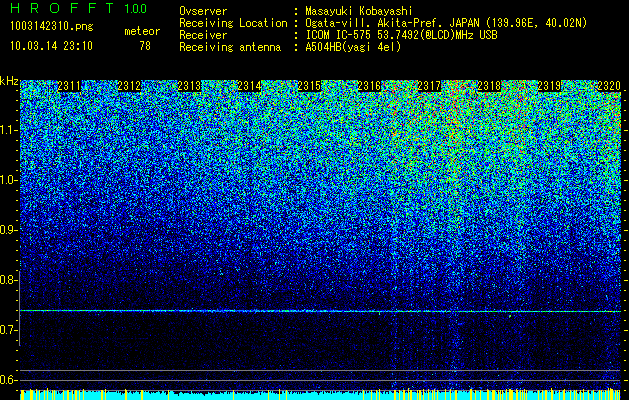The width and height of the screenshot is (629, 400).
Task: Click the receiver ICOM IC-575 53.7492 text
Action: click(401, 35)
